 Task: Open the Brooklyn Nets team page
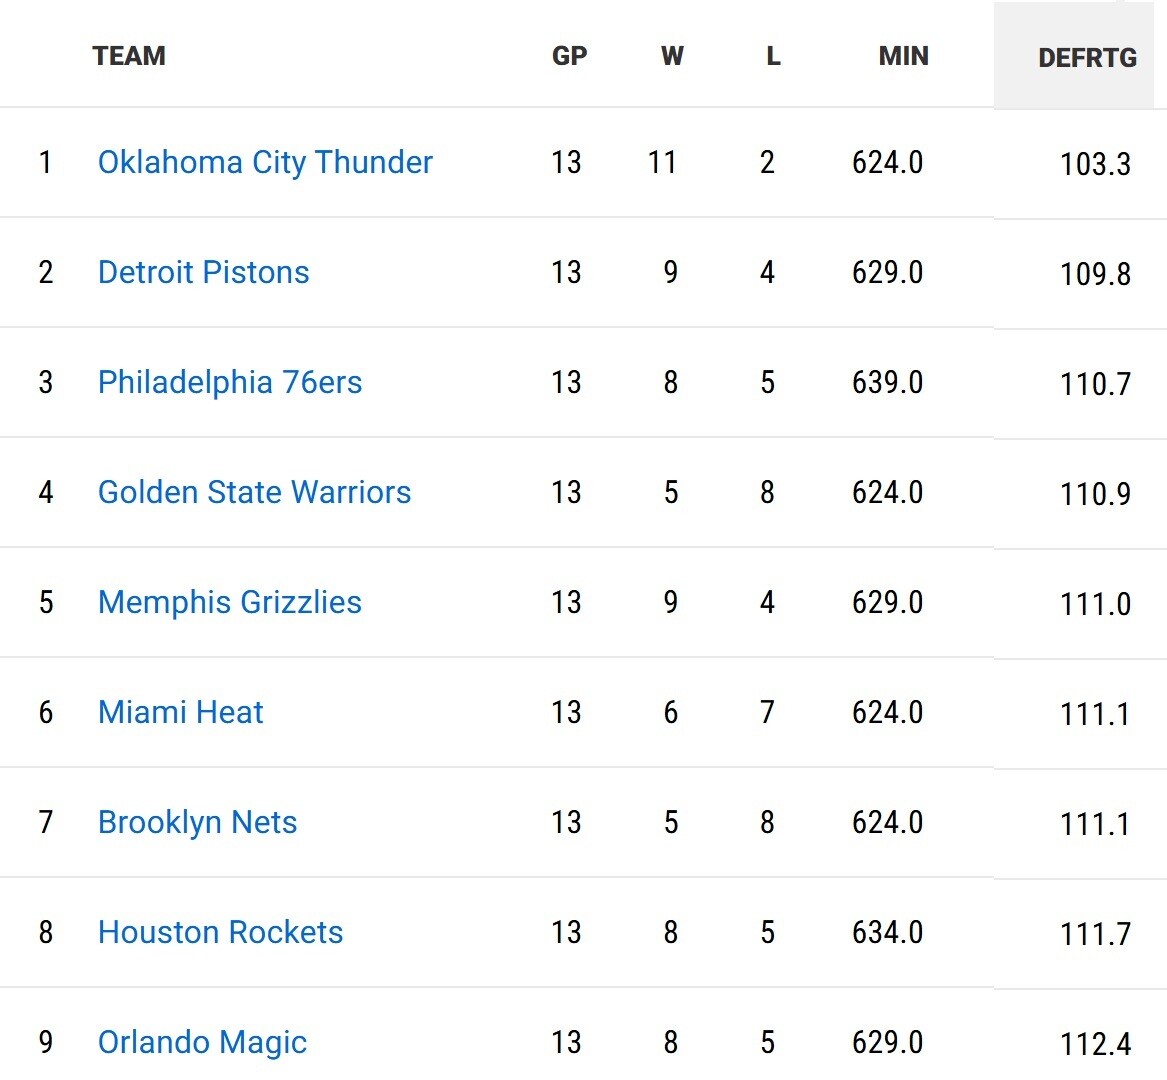point(197,822)
